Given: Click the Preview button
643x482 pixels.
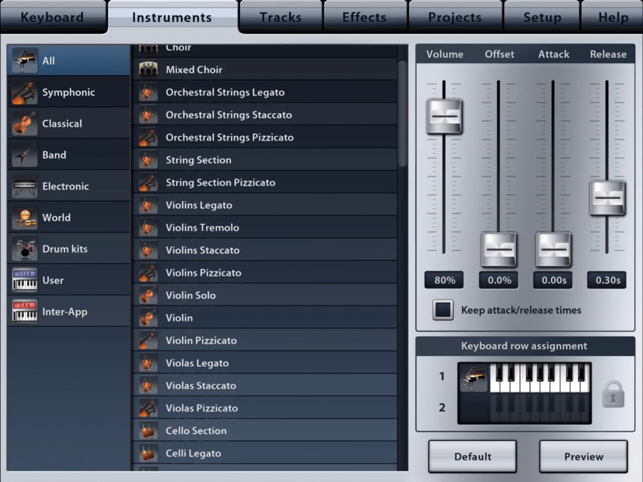Looking at the screenshot, I should pyautogui.click(x=583, y=456).
